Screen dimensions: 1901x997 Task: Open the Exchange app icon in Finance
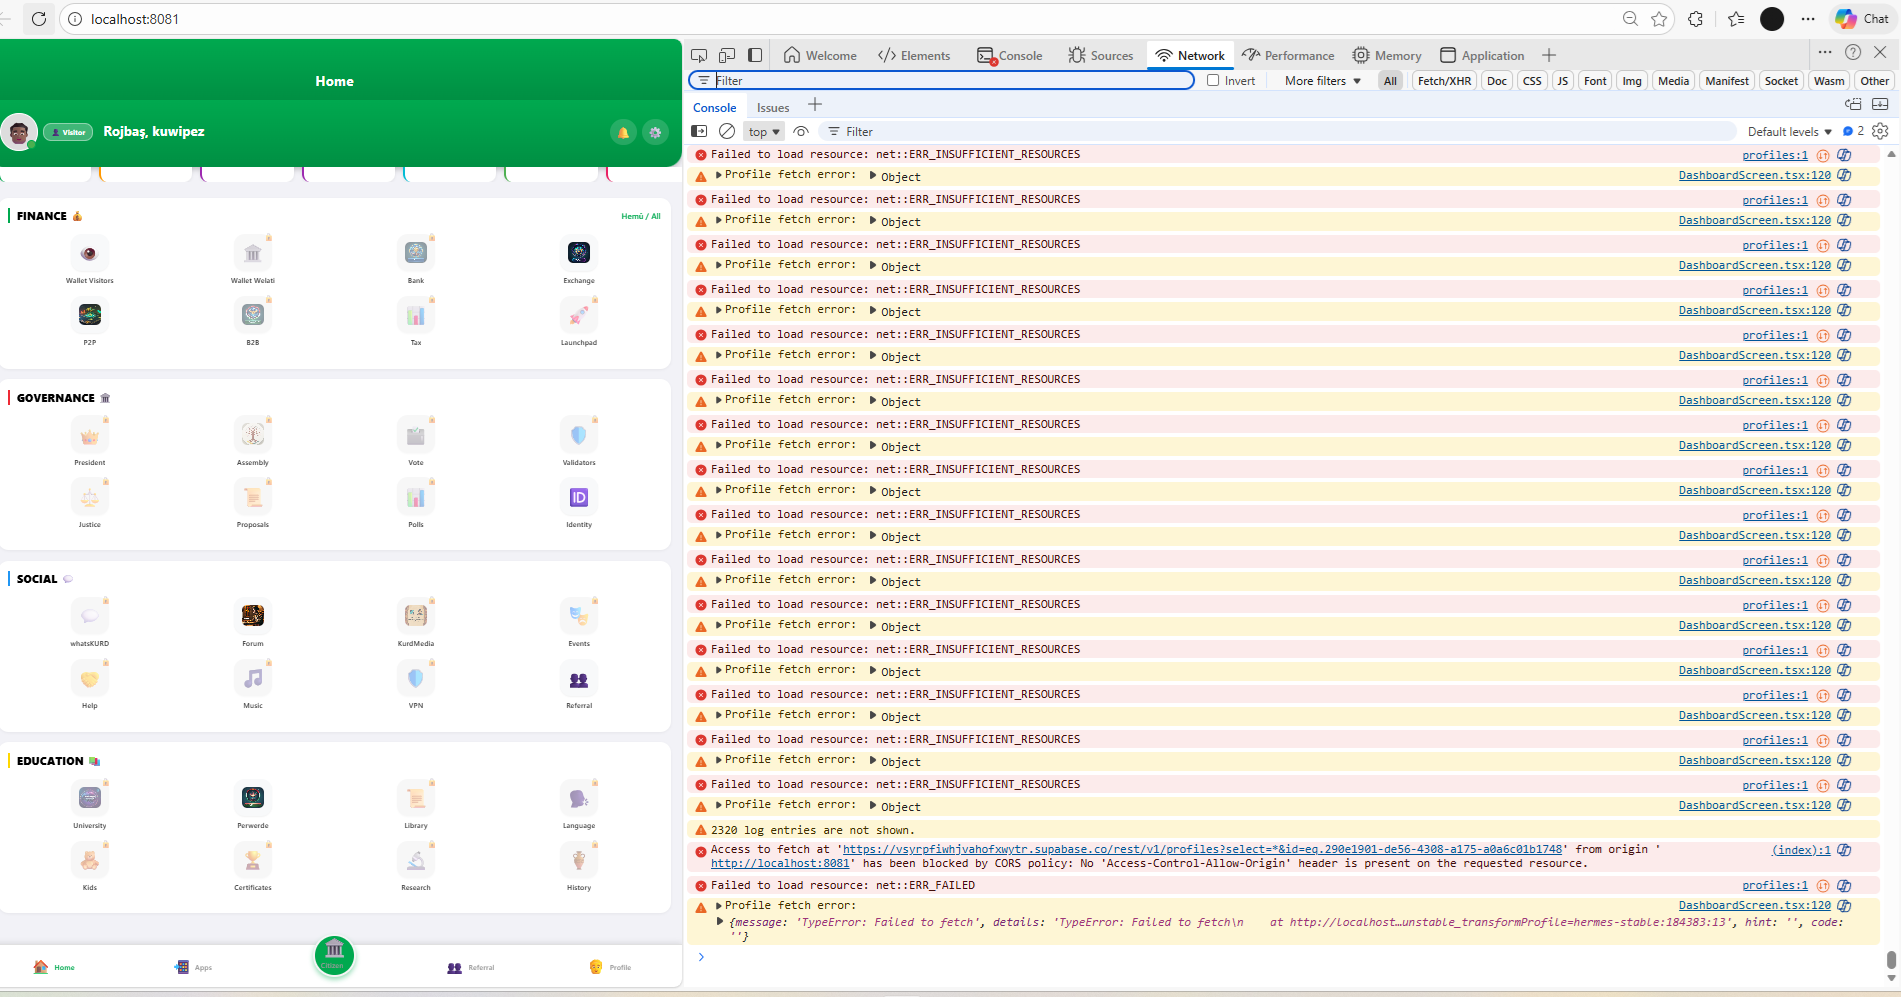tap(578, 254)
